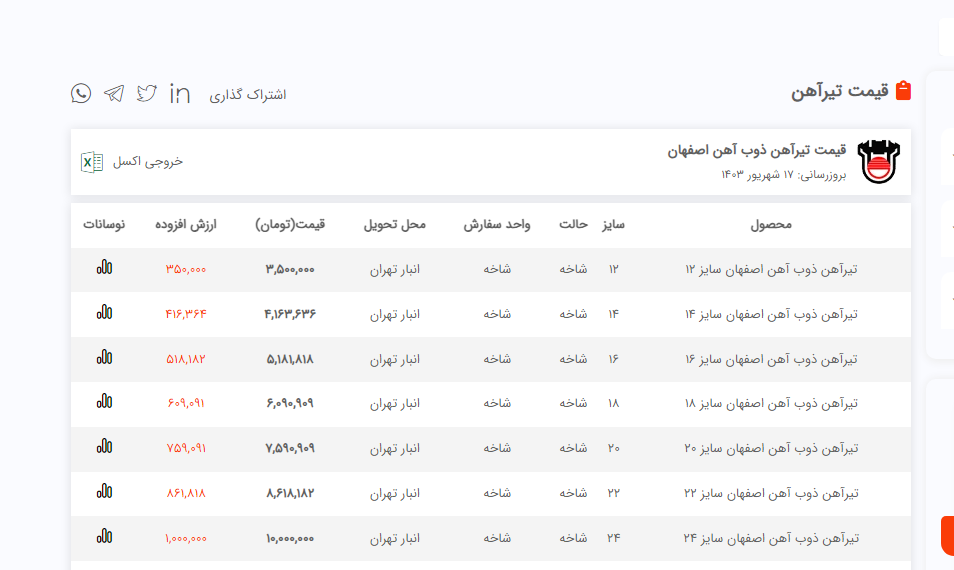Click the Excel export icon
The width and height of the screenshot is (954, 570).
(x=92, y=162)
